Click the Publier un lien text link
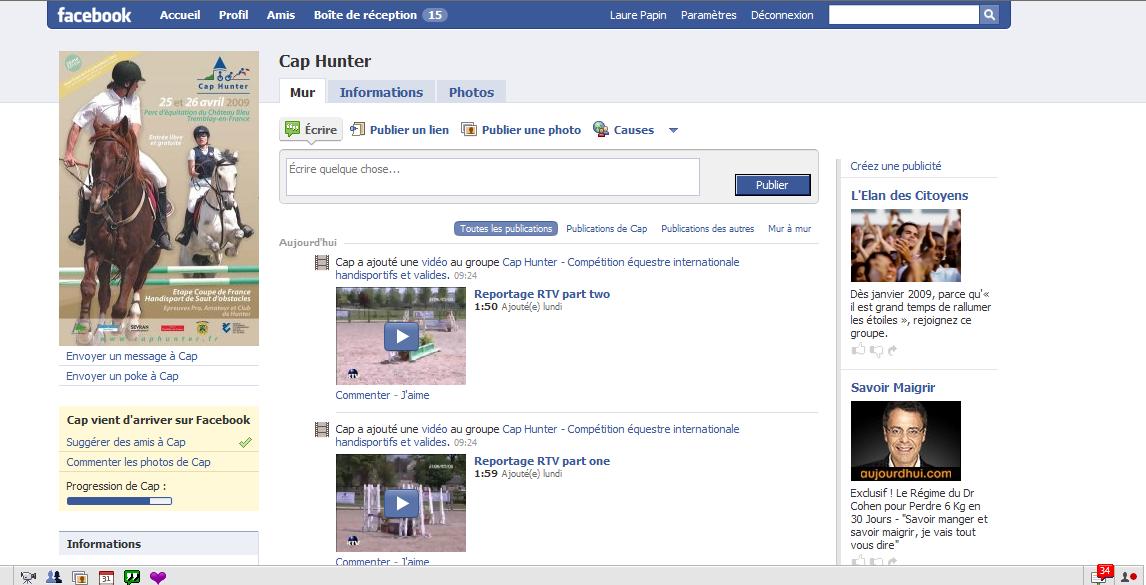Viewport: 1146px width, 585px height. click(409, 130)
